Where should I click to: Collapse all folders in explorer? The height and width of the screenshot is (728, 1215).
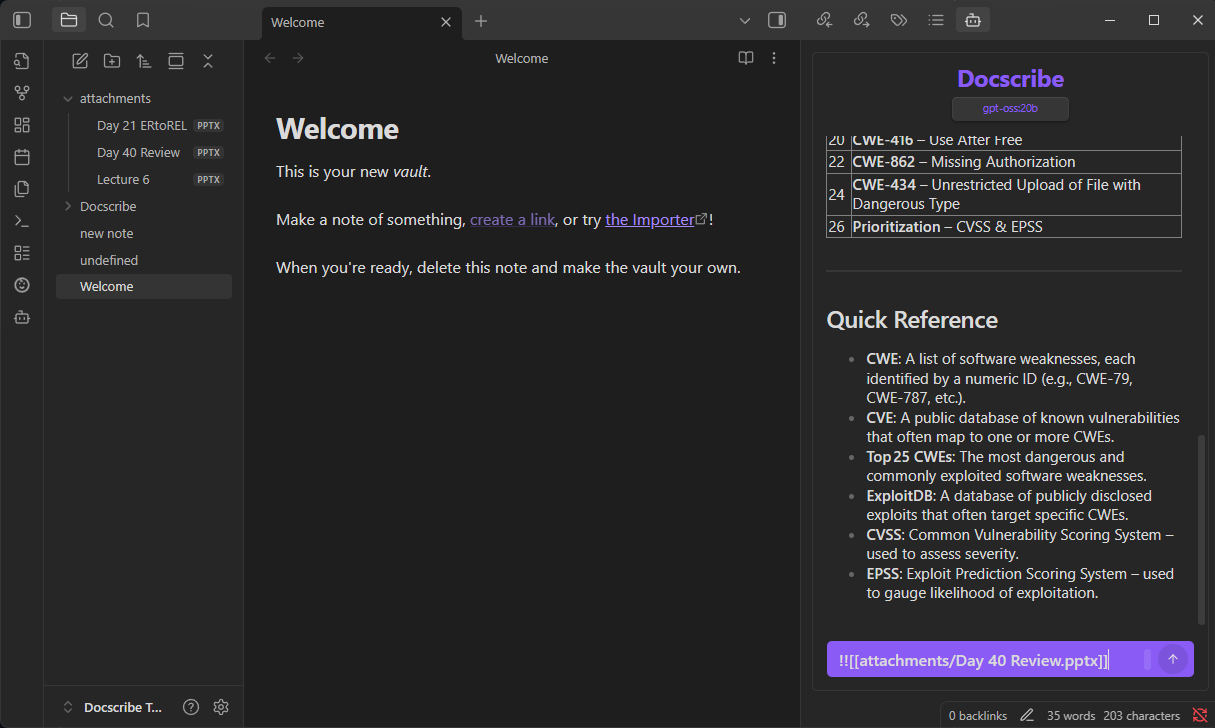[x=208, y=61]
